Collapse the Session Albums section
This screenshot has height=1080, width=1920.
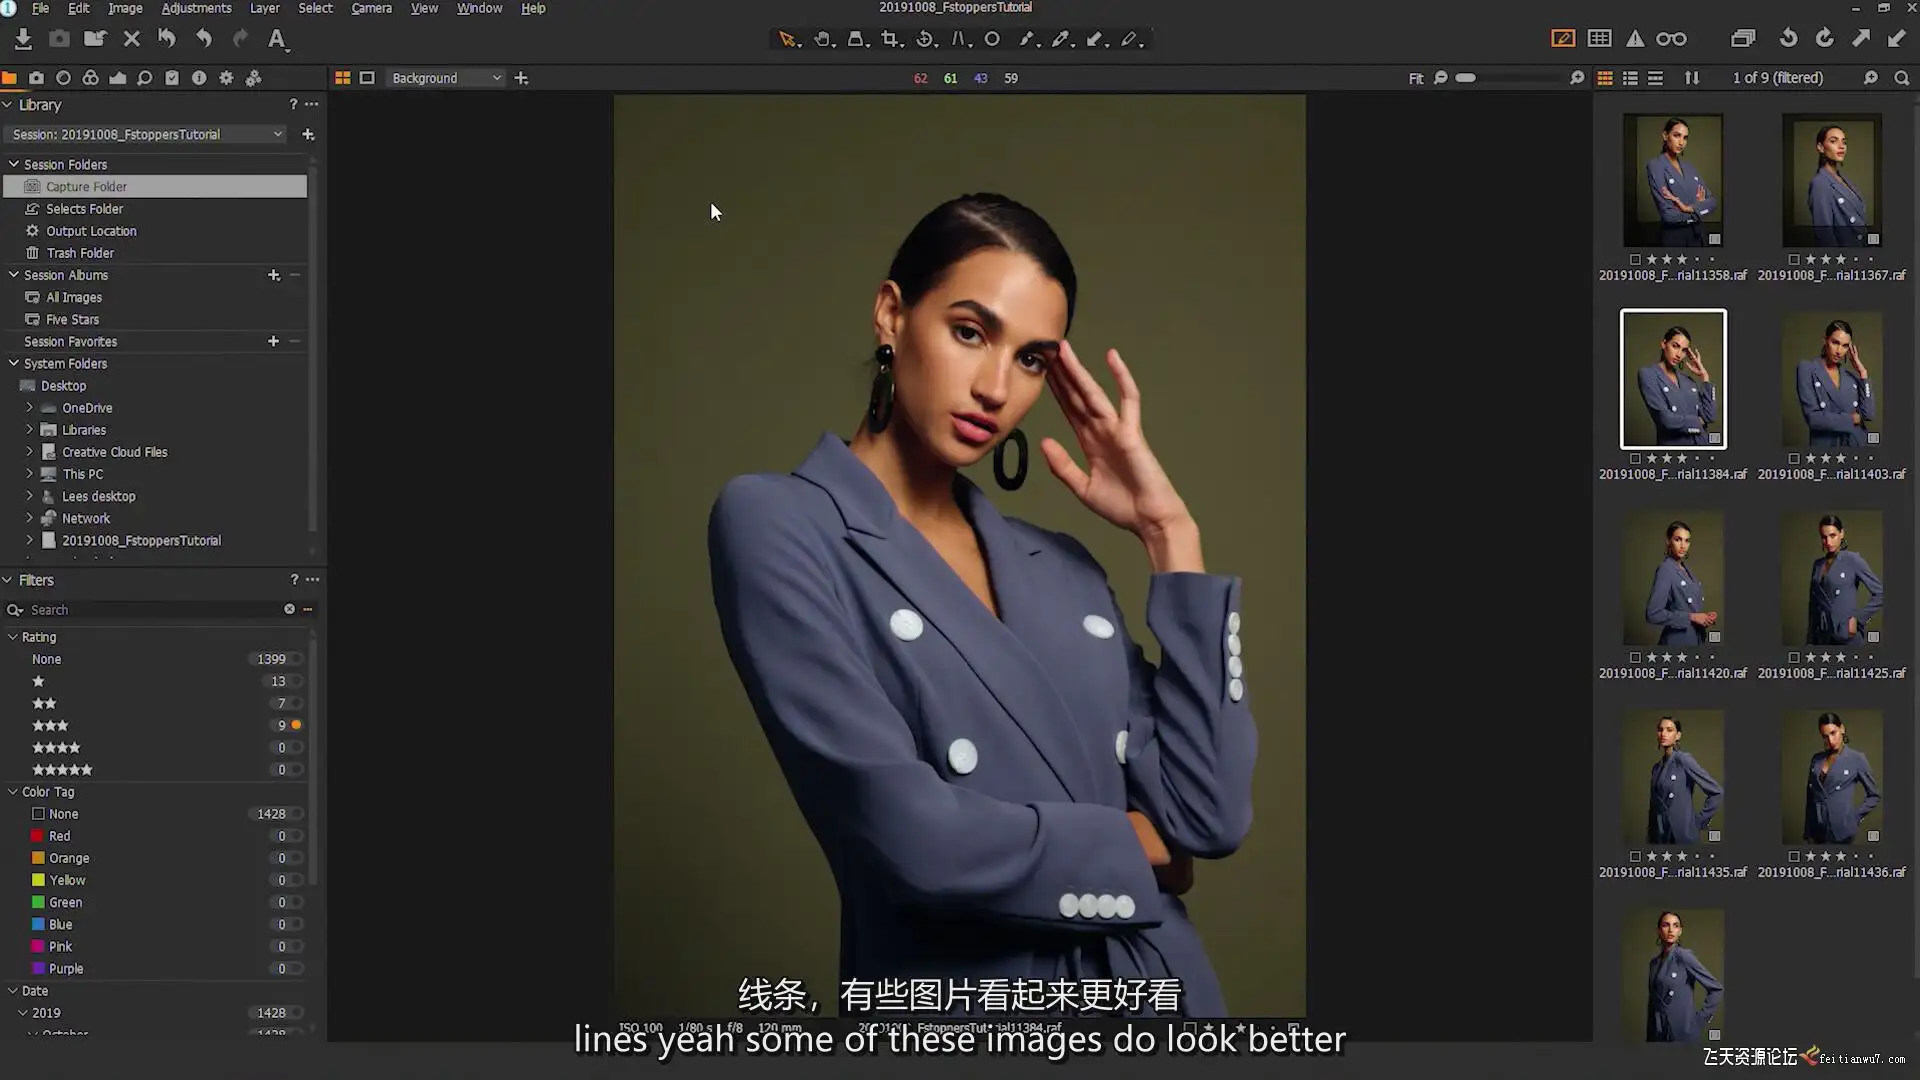click(x=13, y=275)
